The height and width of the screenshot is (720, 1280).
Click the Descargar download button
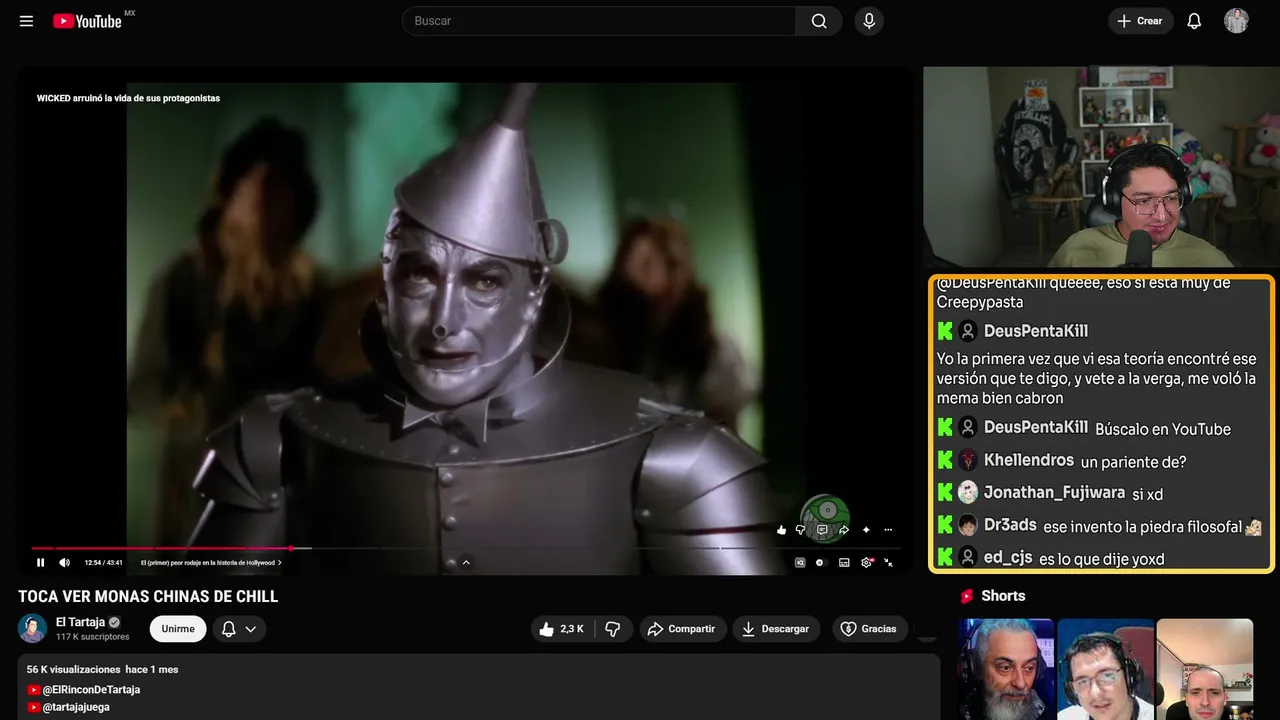tap(776, 629)
